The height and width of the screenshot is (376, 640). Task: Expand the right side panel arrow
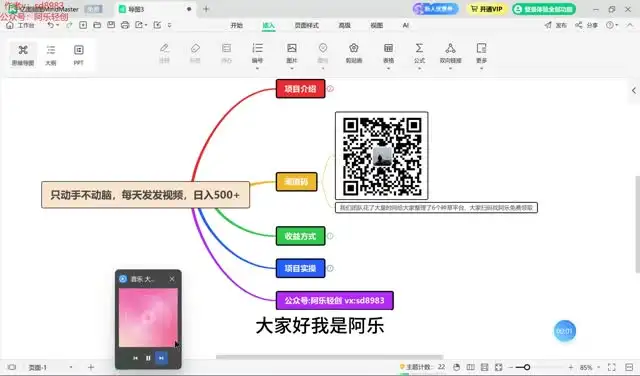point(633,91)
